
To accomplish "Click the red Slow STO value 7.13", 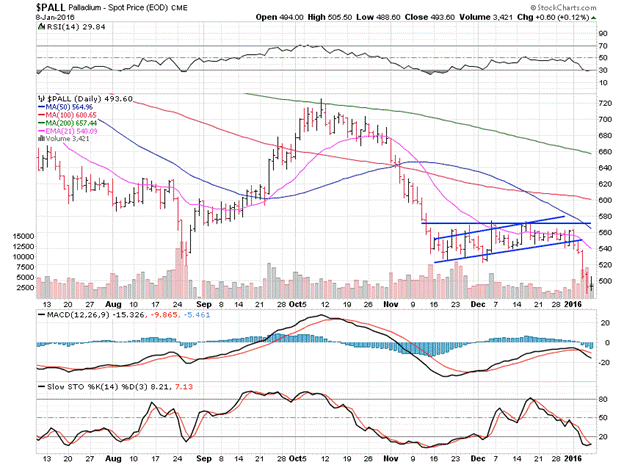I will [x=183, y=387].
